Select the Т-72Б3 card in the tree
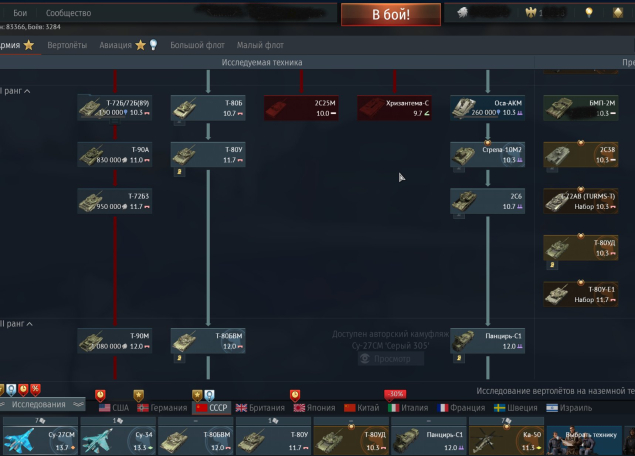635x456 pixels. 115,201
